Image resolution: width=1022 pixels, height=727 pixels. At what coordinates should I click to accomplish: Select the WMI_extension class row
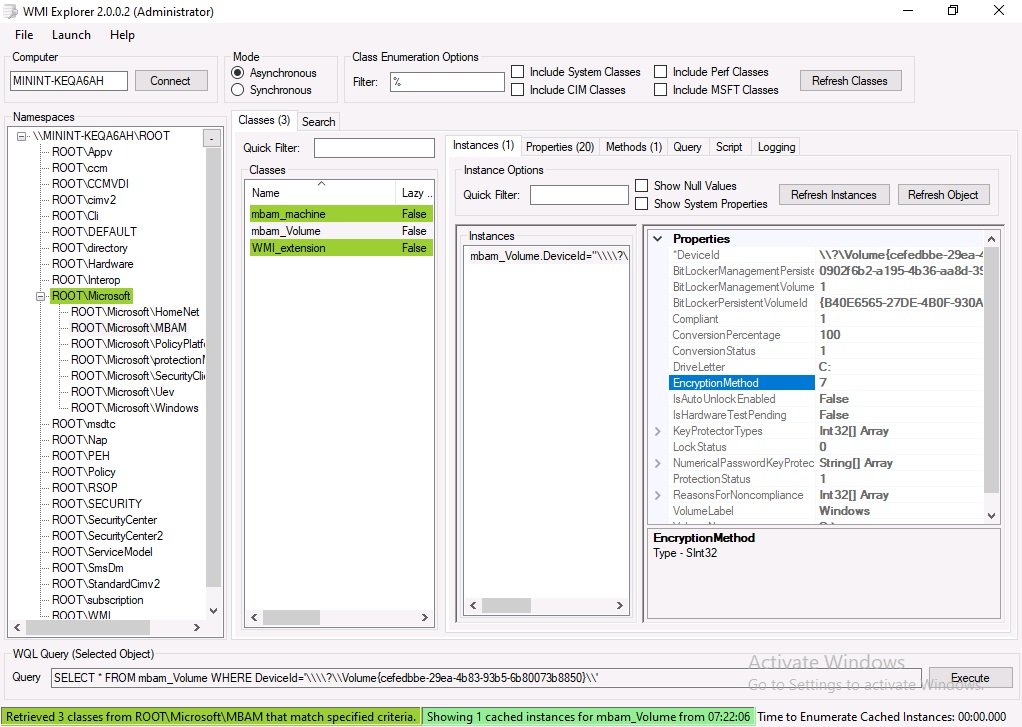click(341, 248)
